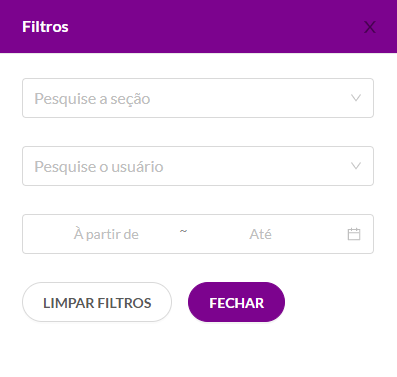Open the calendar icon in date range
Image resolution: width=397 pixels, height=377 pixels.
pos(354,234)
